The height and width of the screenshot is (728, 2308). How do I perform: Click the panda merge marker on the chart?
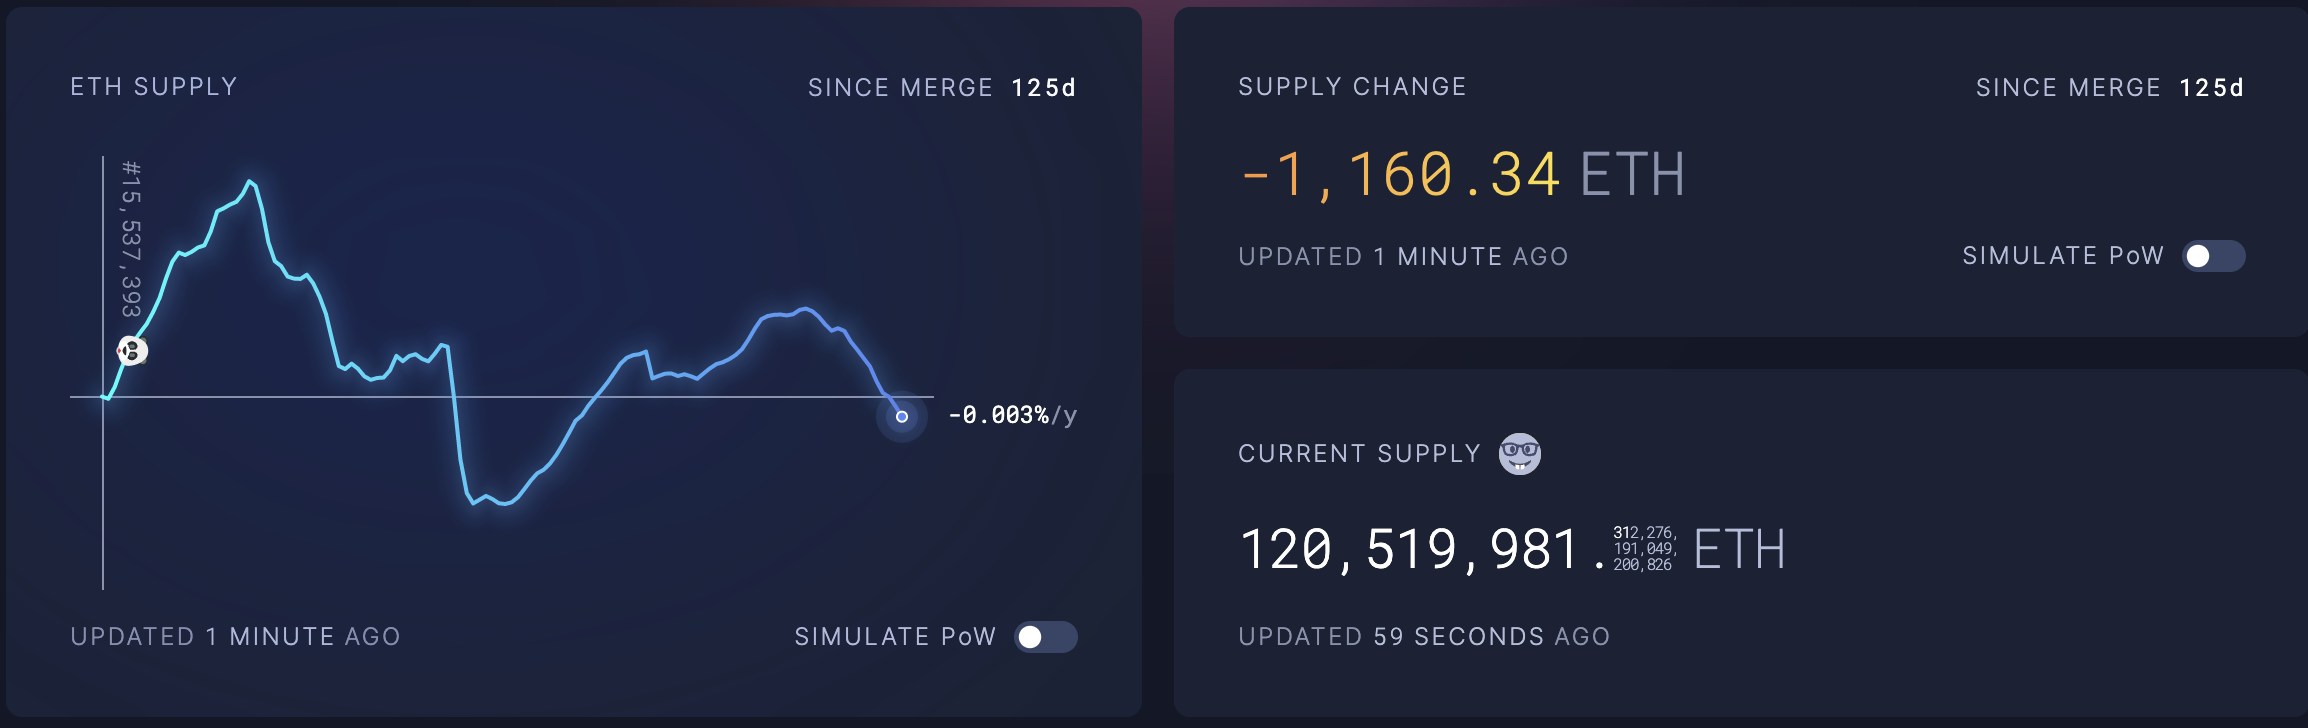click(x=132, y=351)
